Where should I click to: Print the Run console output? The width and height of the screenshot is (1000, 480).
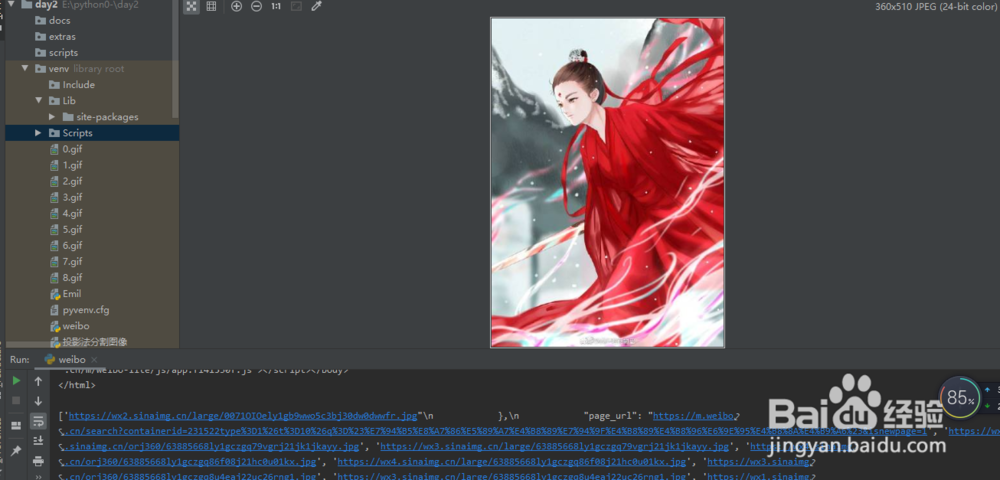(38, 460)
